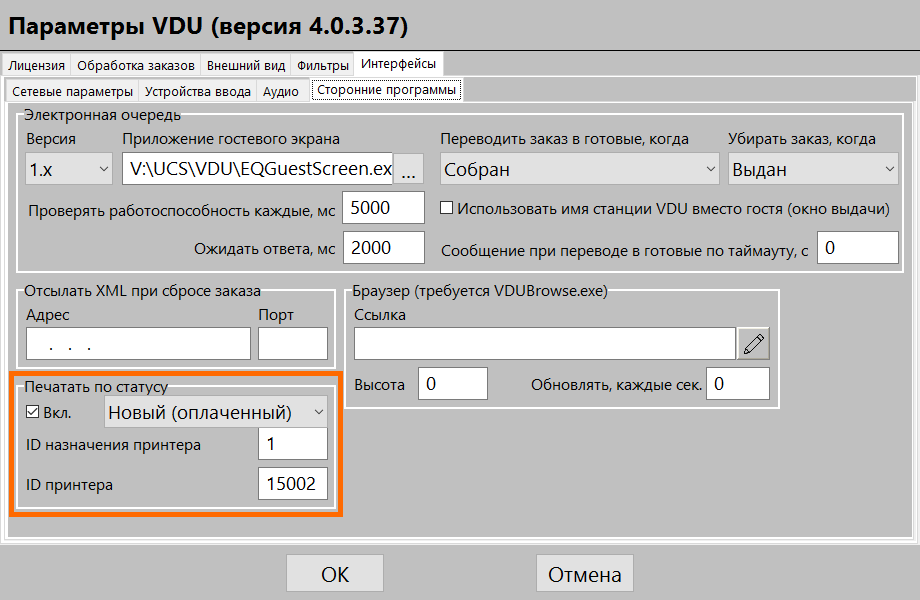Screen dimensions: 920x600
Task: Enable the Вкл. checkbox in Печатать по статусу
Action: coord(33,412)
